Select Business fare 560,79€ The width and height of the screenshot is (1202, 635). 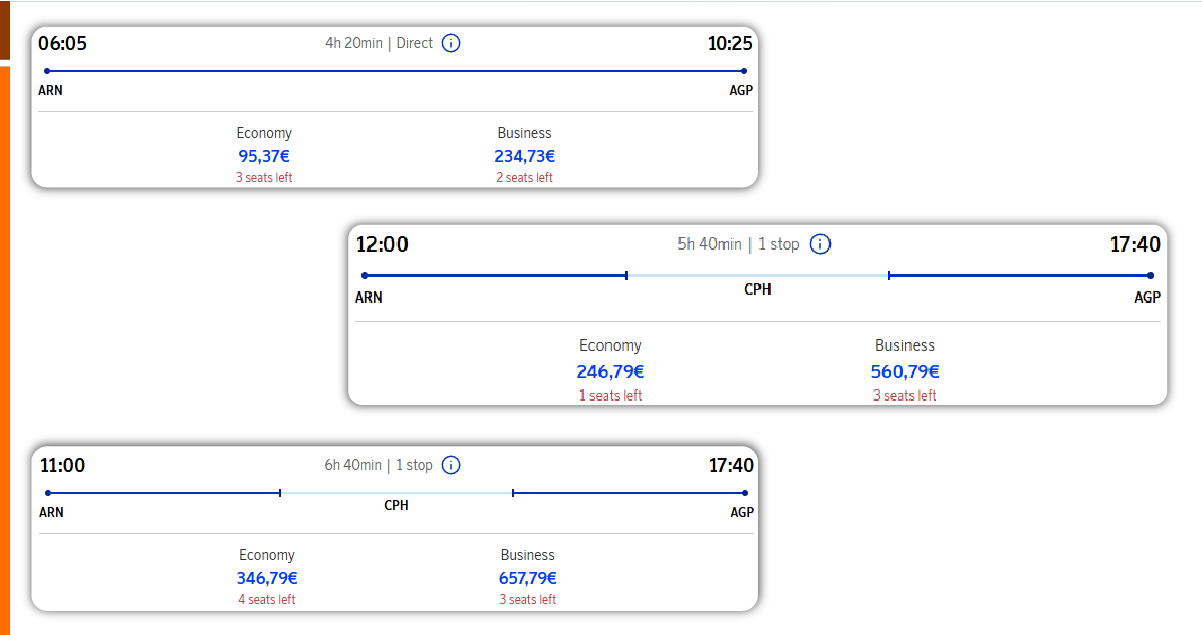[x=905, y=371]
